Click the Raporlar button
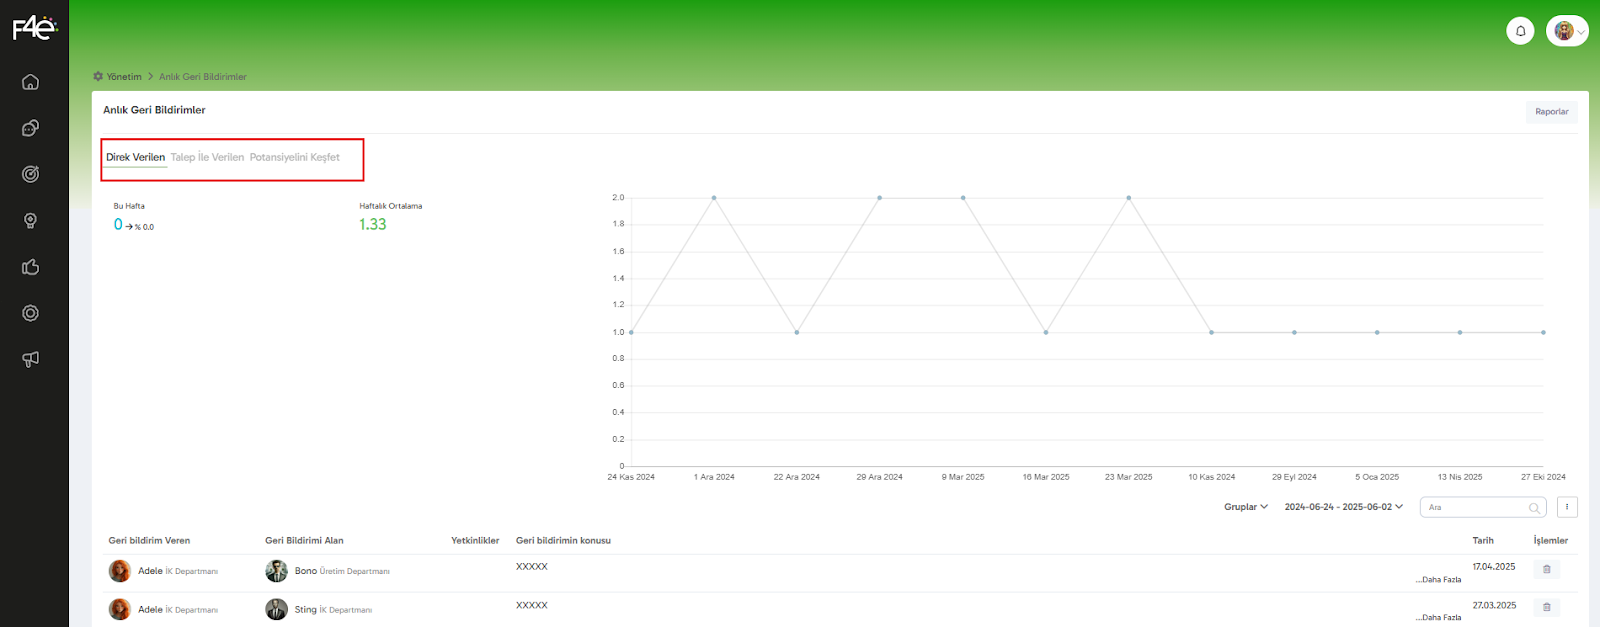The image size is (1600, 627). (1551, 112)
